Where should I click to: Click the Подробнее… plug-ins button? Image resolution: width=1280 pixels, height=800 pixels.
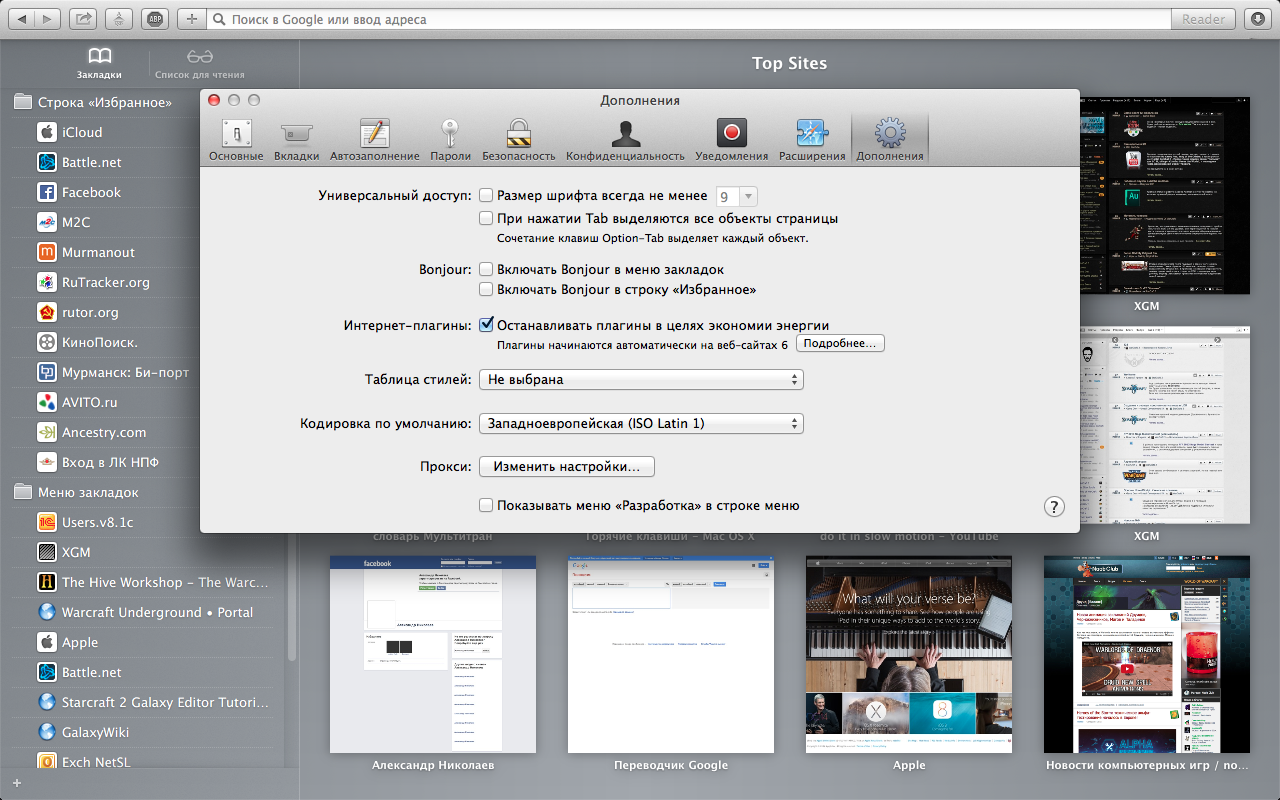pos(840,344)
